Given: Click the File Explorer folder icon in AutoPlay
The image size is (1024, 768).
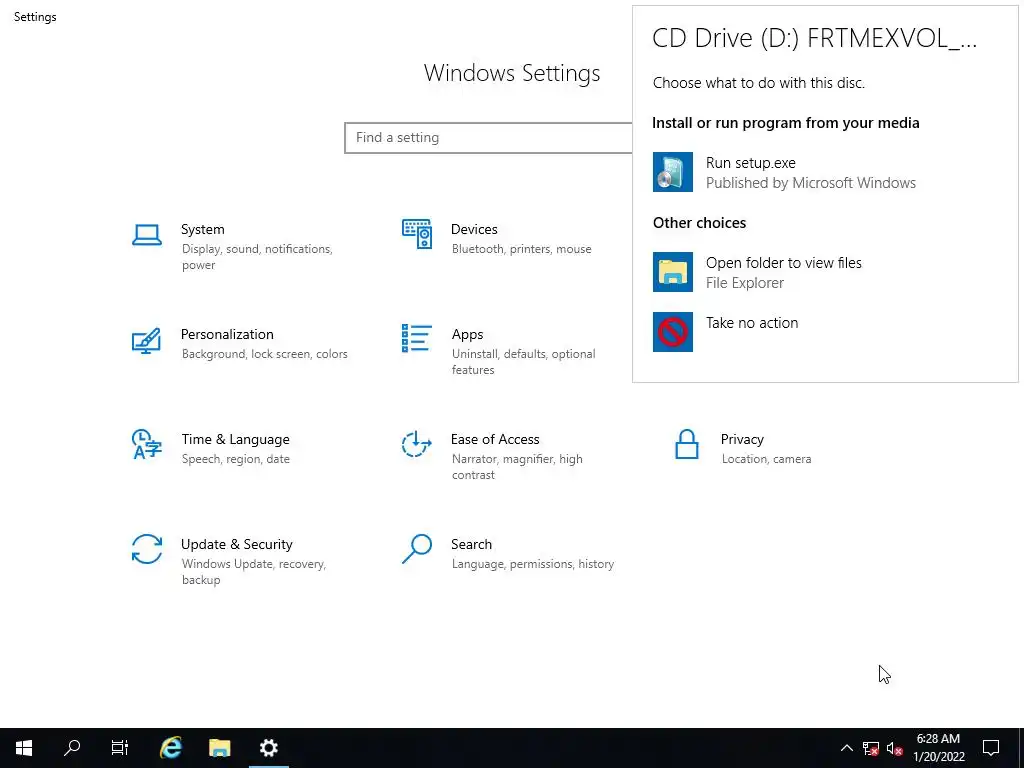Looking at the screenshot, I should point(673,272).
